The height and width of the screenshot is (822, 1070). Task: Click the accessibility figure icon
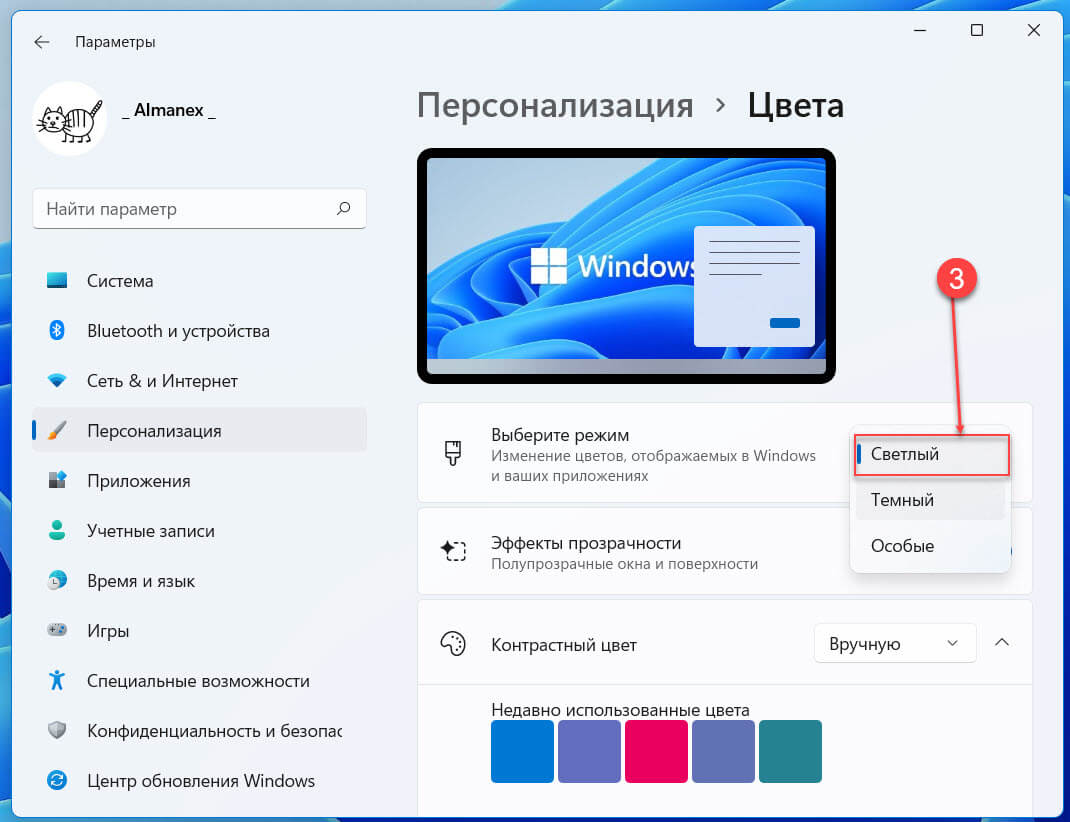click(x=57, y=680)
